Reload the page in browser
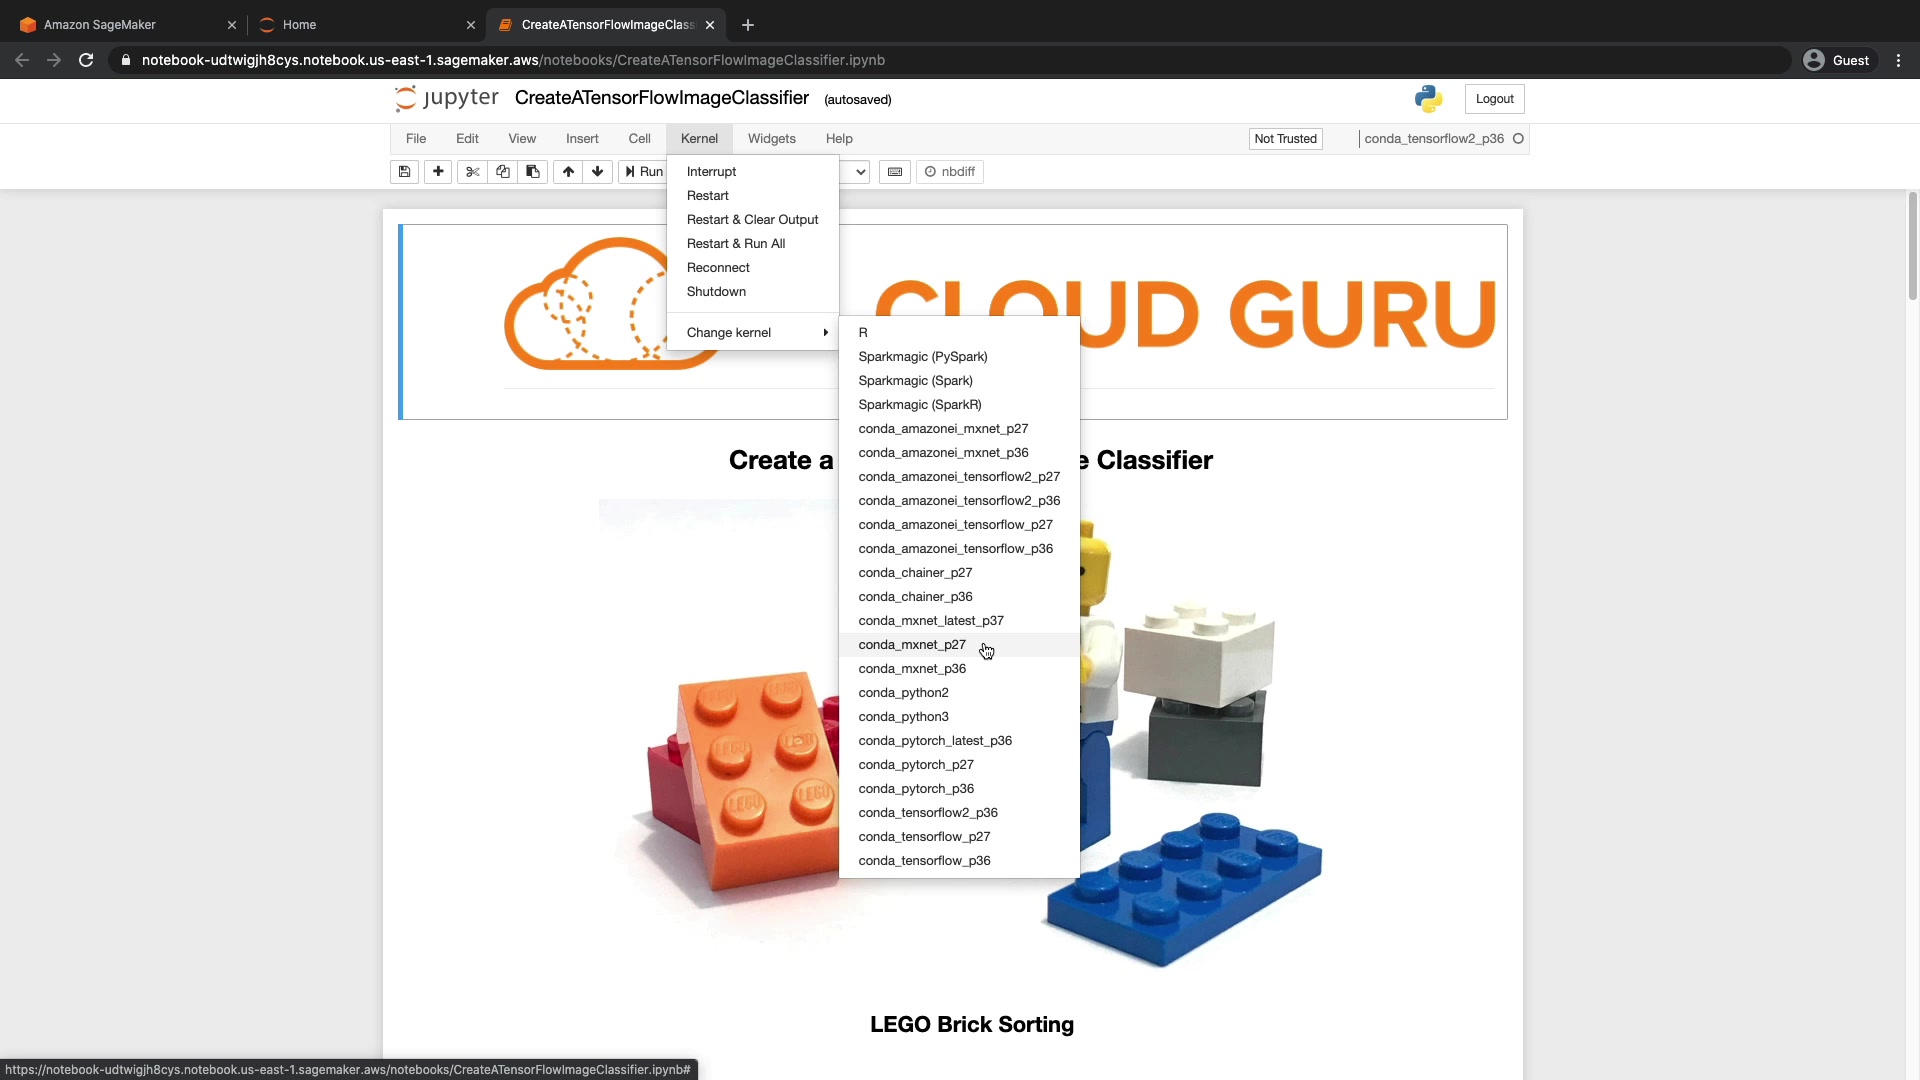 (86, 60)
